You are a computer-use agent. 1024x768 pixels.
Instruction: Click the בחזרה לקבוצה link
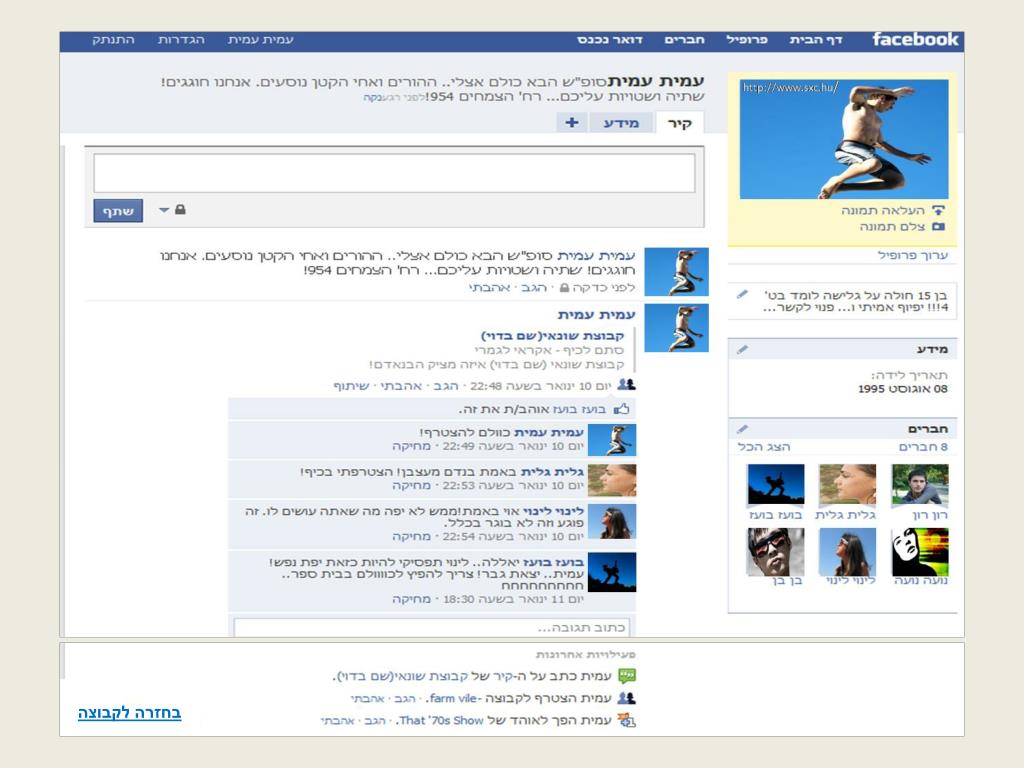coord(129,712)
